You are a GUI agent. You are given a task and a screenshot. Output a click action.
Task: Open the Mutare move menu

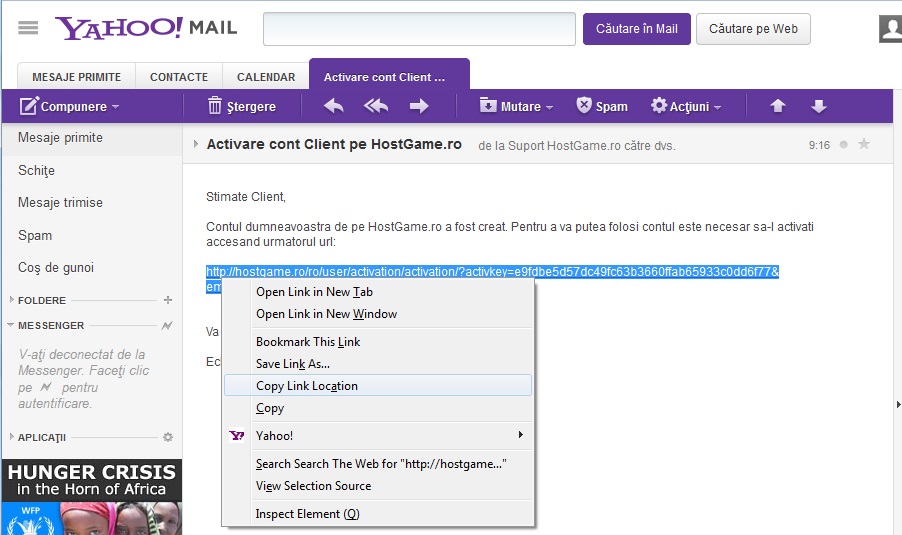pos(516,106)
